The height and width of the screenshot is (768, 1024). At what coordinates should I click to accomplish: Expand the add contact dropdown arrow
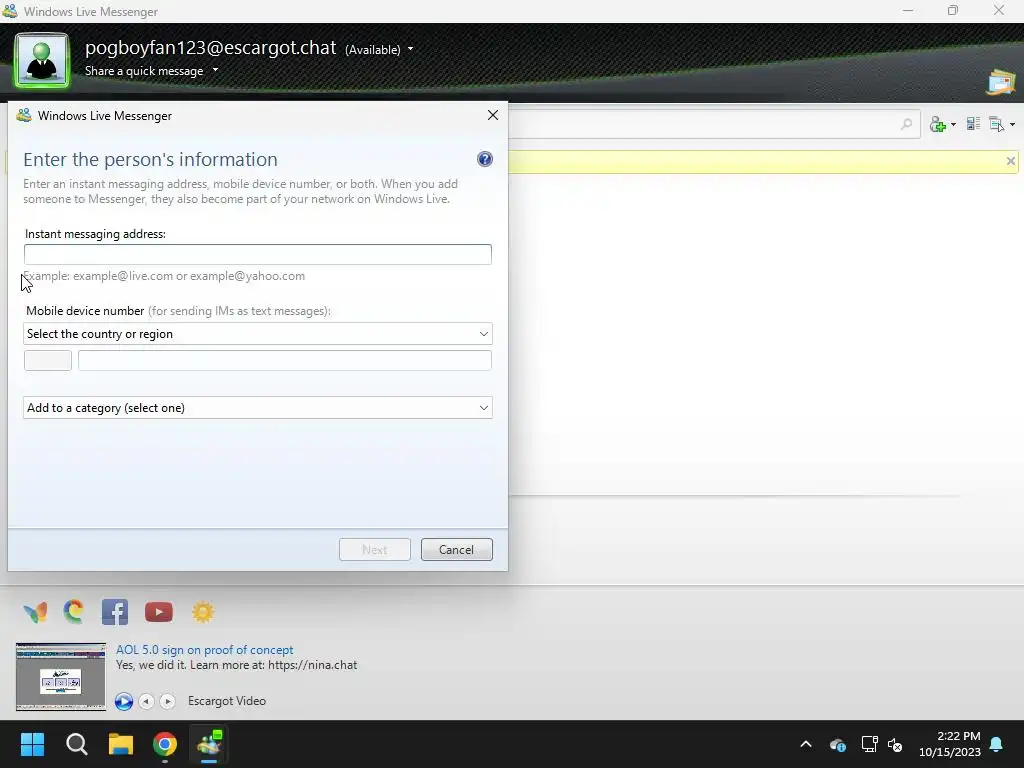pos(953,124)
